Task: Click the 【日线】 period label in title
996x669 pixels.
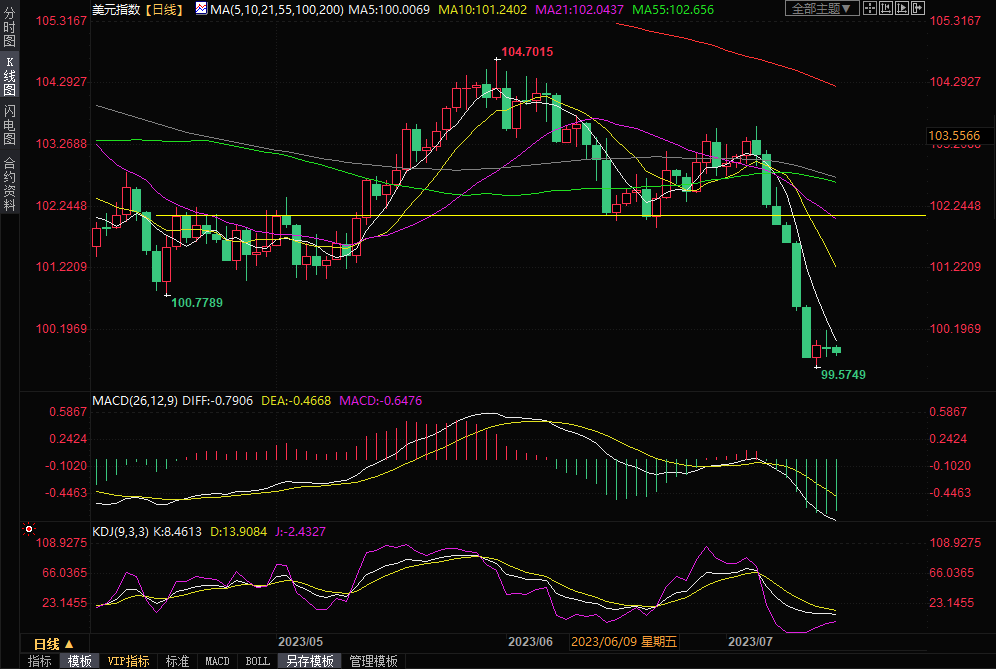Action: tap(162, 9)
